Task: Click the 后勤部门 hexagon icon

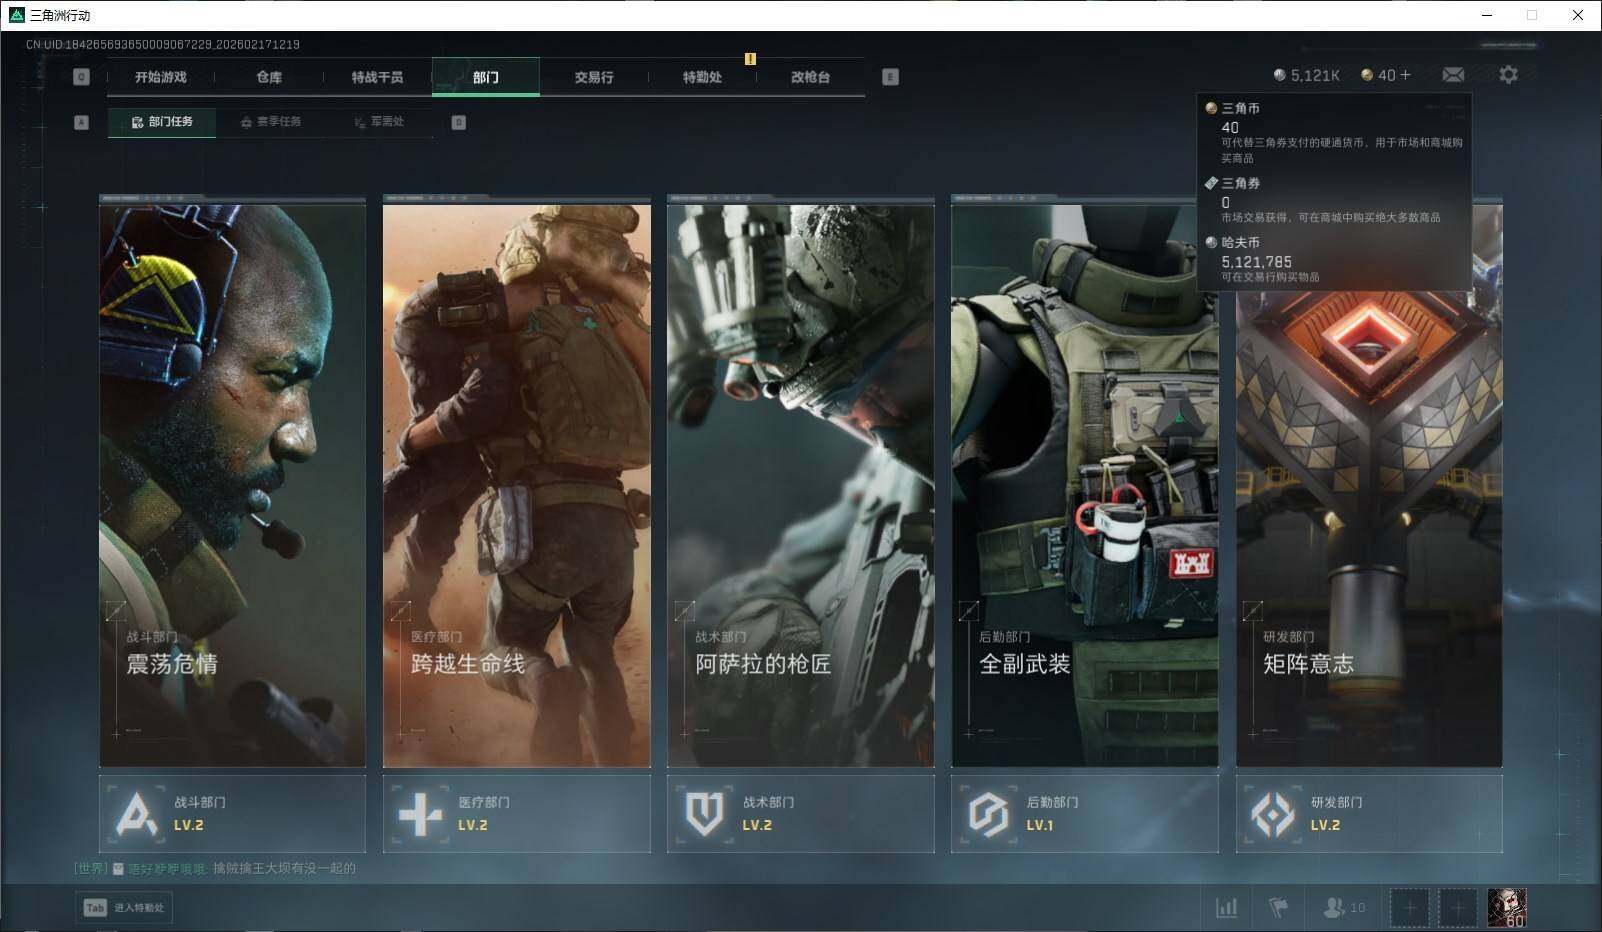Action: click(x=988, y=814)
